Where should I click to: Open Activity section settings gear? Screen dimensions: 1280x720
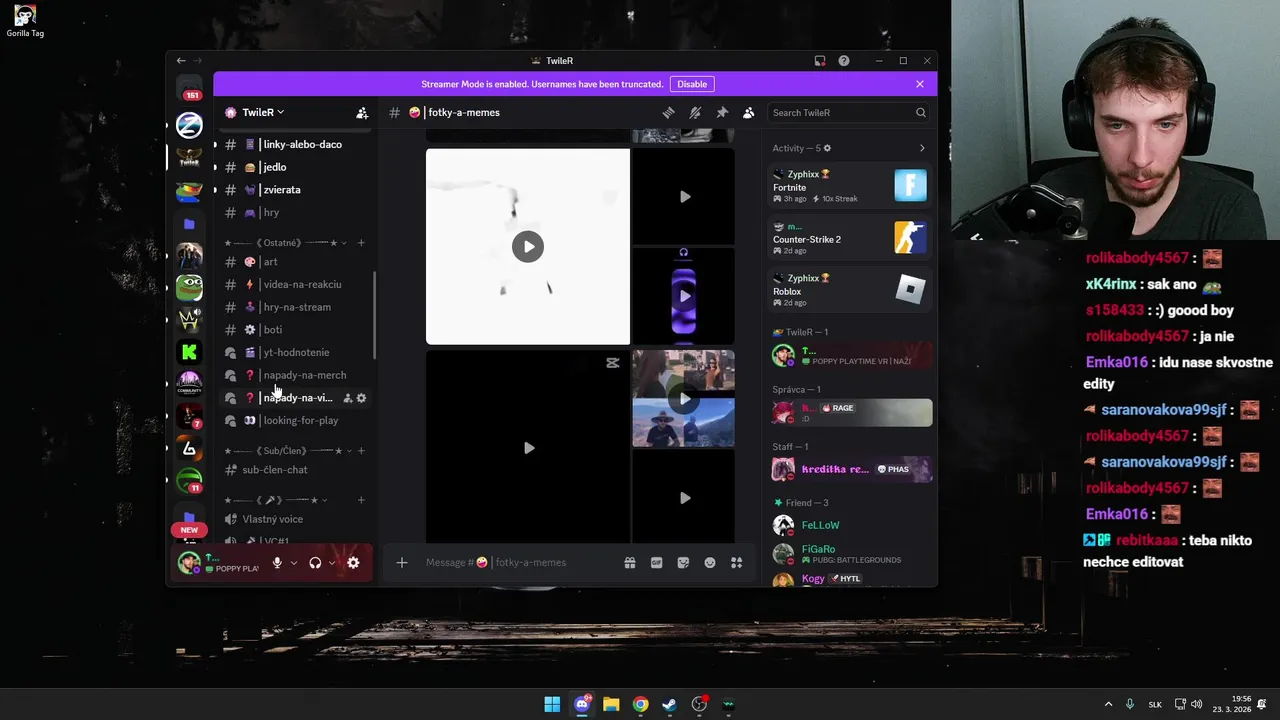coord(827,148)
